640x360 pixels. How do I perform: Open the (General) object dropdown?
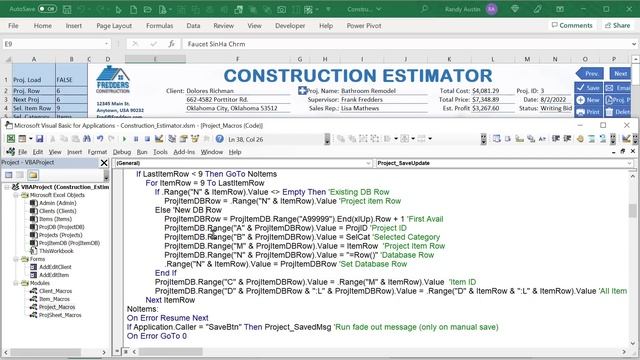(368, 163)
